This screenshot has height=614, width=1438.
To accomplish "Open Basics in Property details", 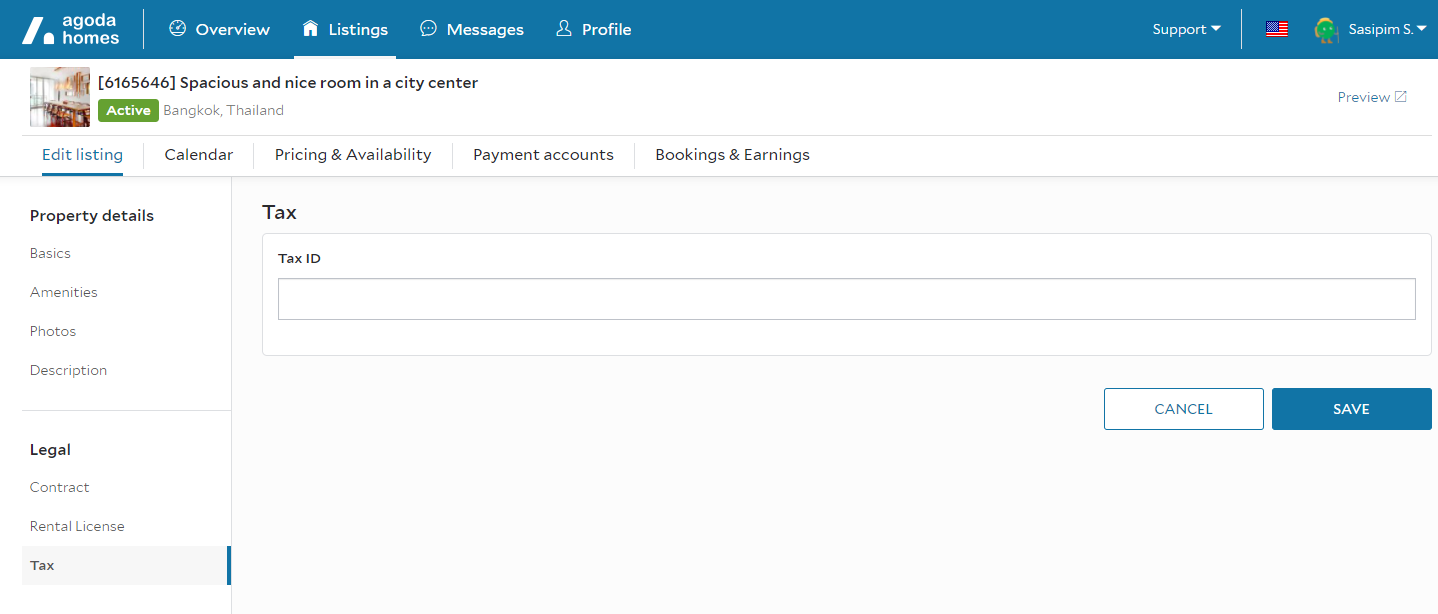I will pos(50,253).
